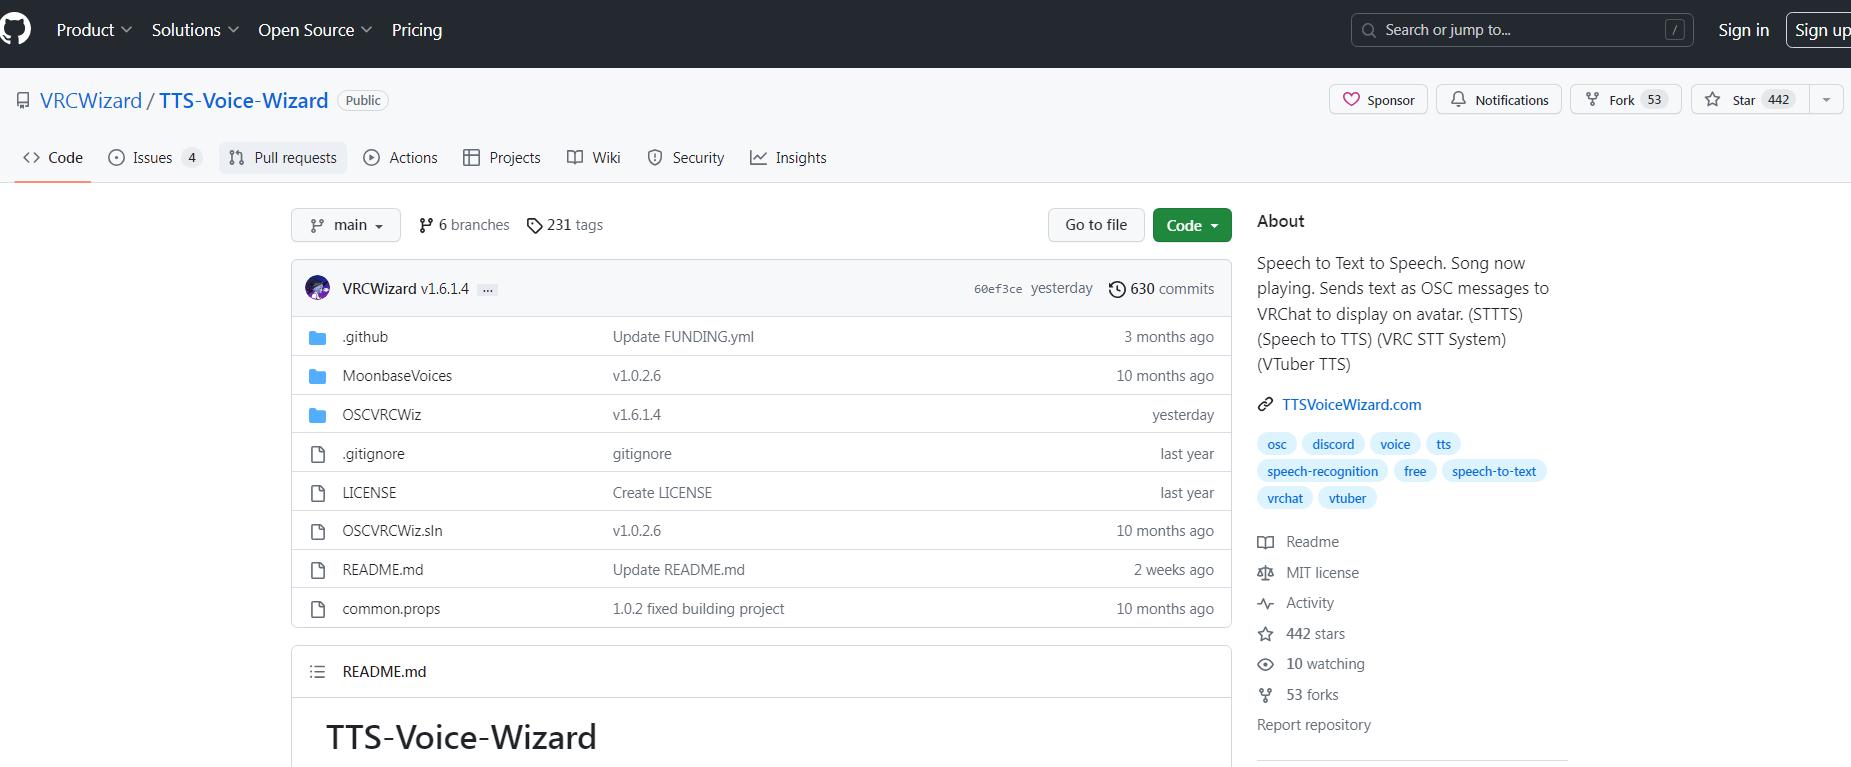Switch to the Wiki tab

594,158
